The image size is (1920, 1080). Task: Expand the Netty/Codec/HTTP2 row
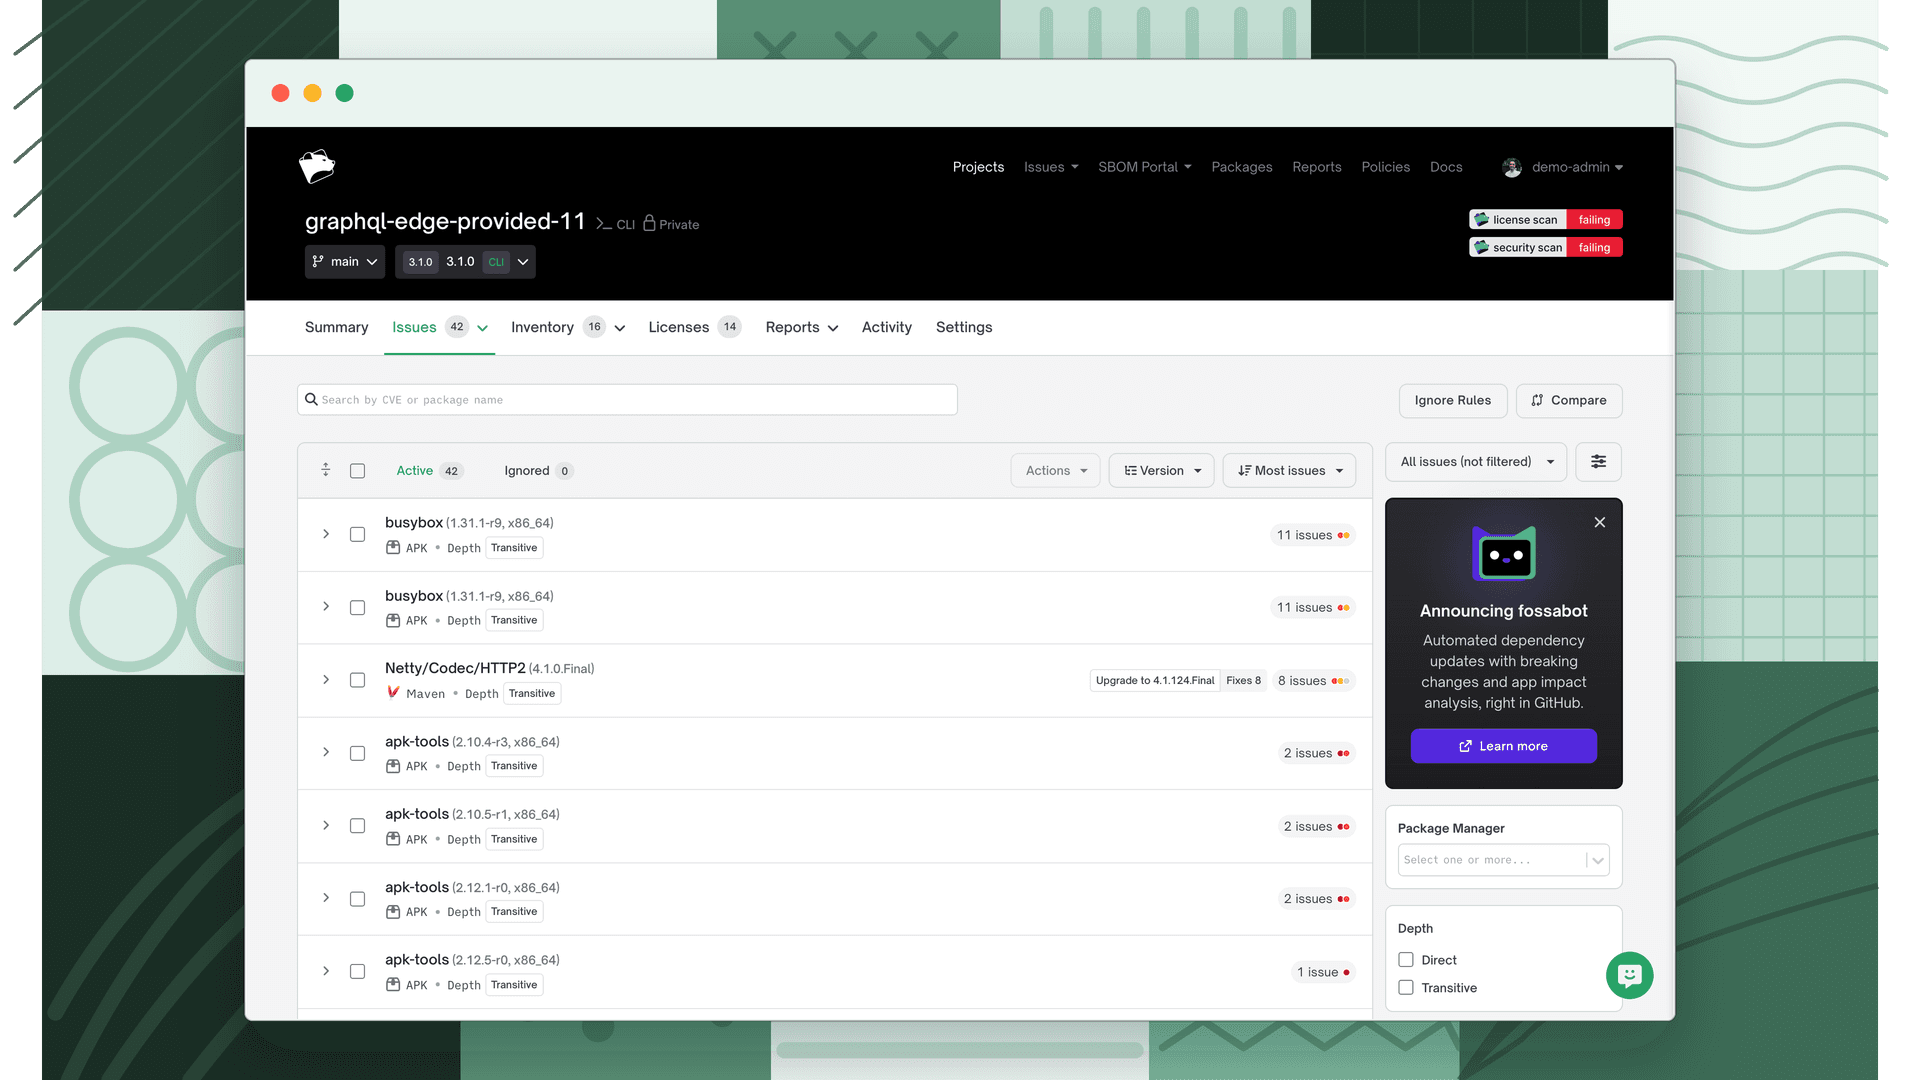[326, 680]
